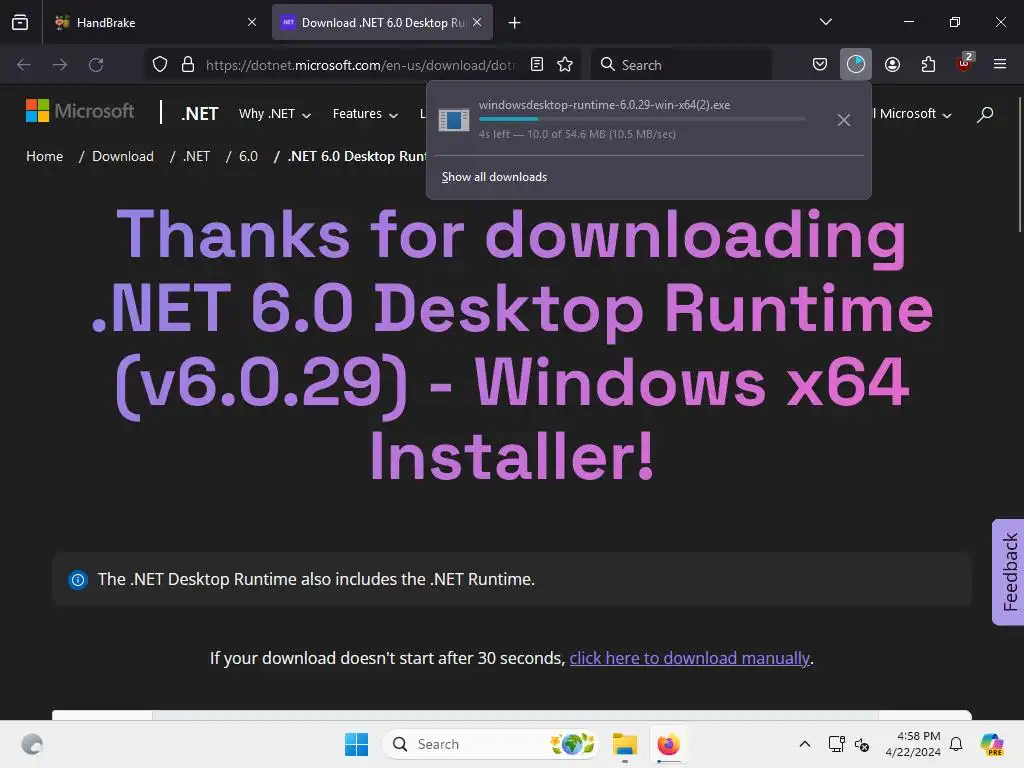Open the clock showing 4:58 PM

913,744
